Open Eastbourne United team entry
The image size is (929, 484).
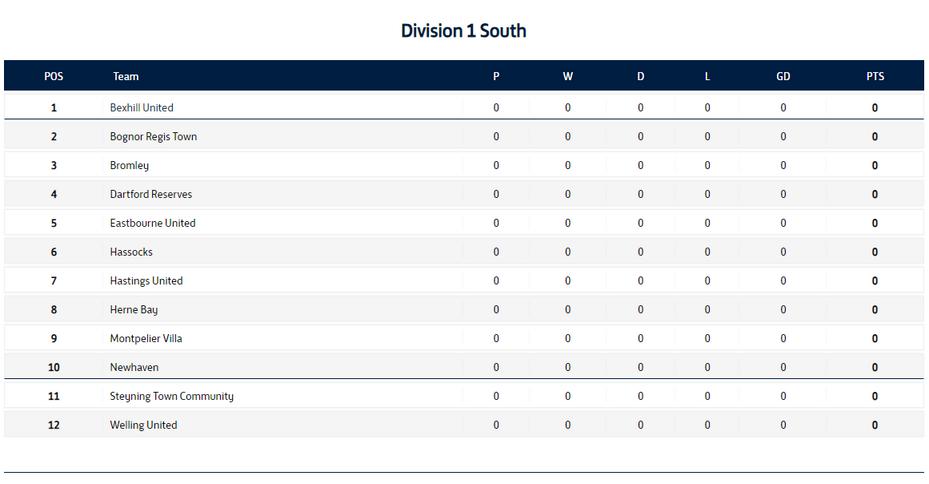(153, 223)
